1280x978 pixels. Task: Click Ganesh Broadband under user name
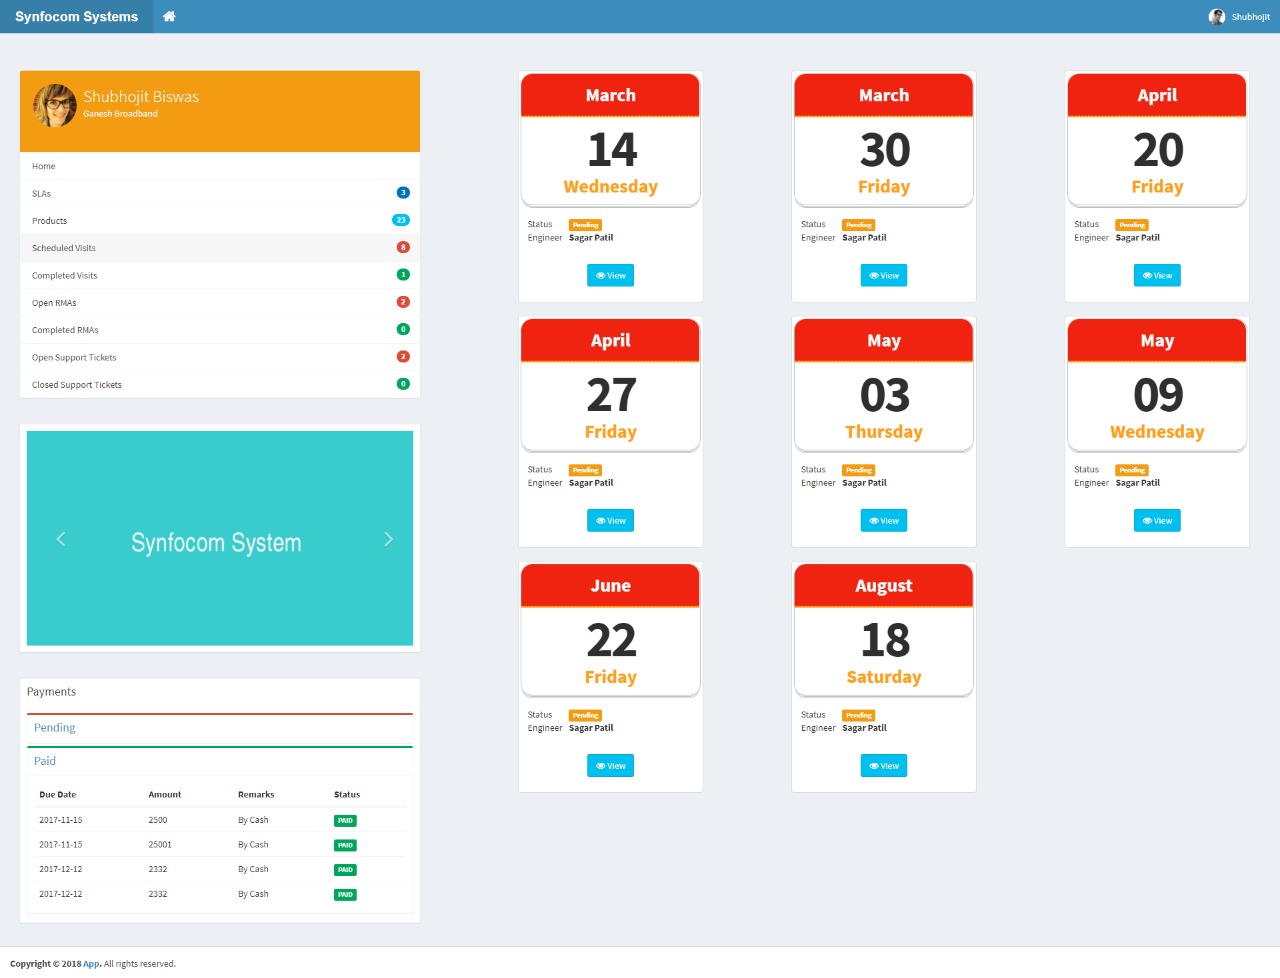click(120, 114)
